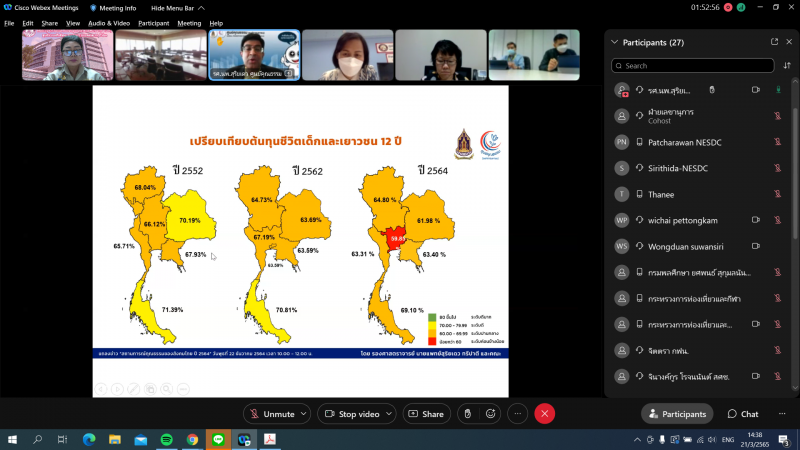The height and width of the screenshot is (450, 800).
Task: Open audio options arrow next to Unmute
Action: (x=304, y=414)
